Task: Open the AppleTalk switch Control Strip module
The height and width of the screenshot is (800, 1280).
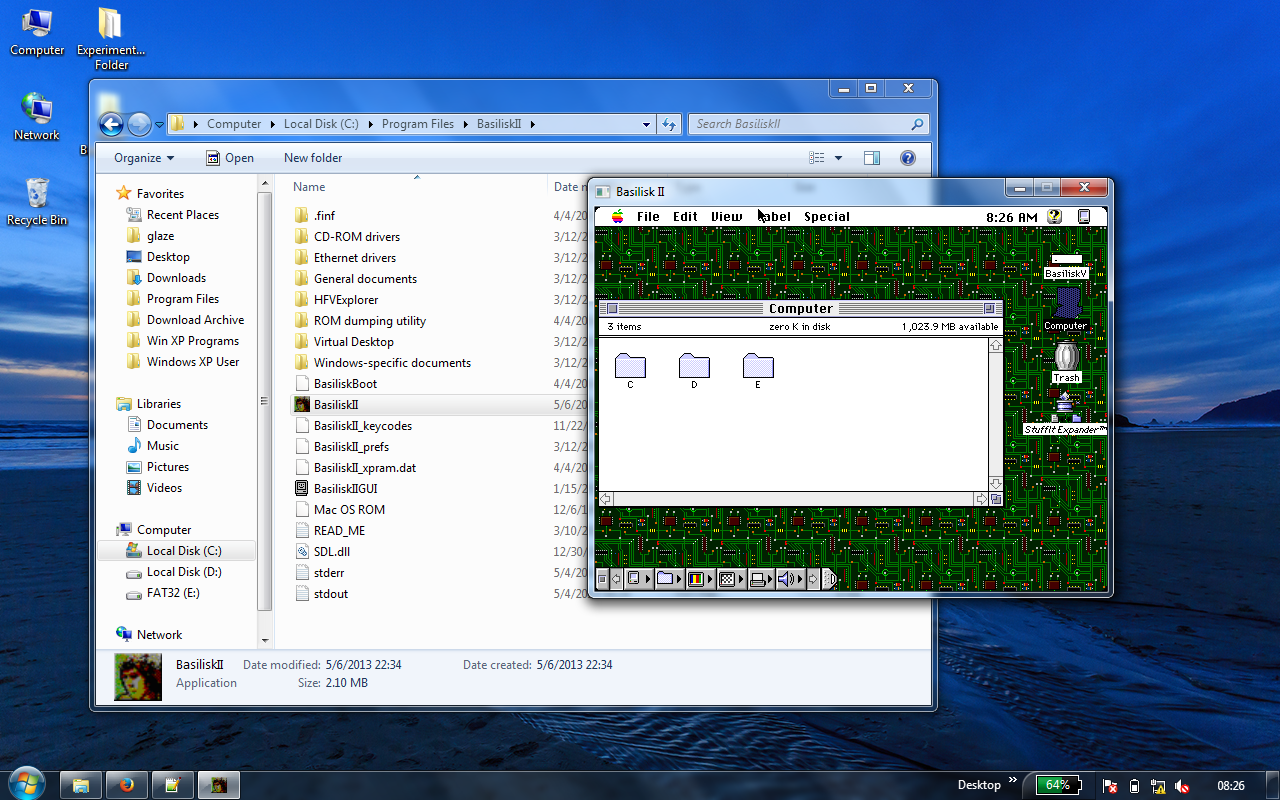Action: 639,579
